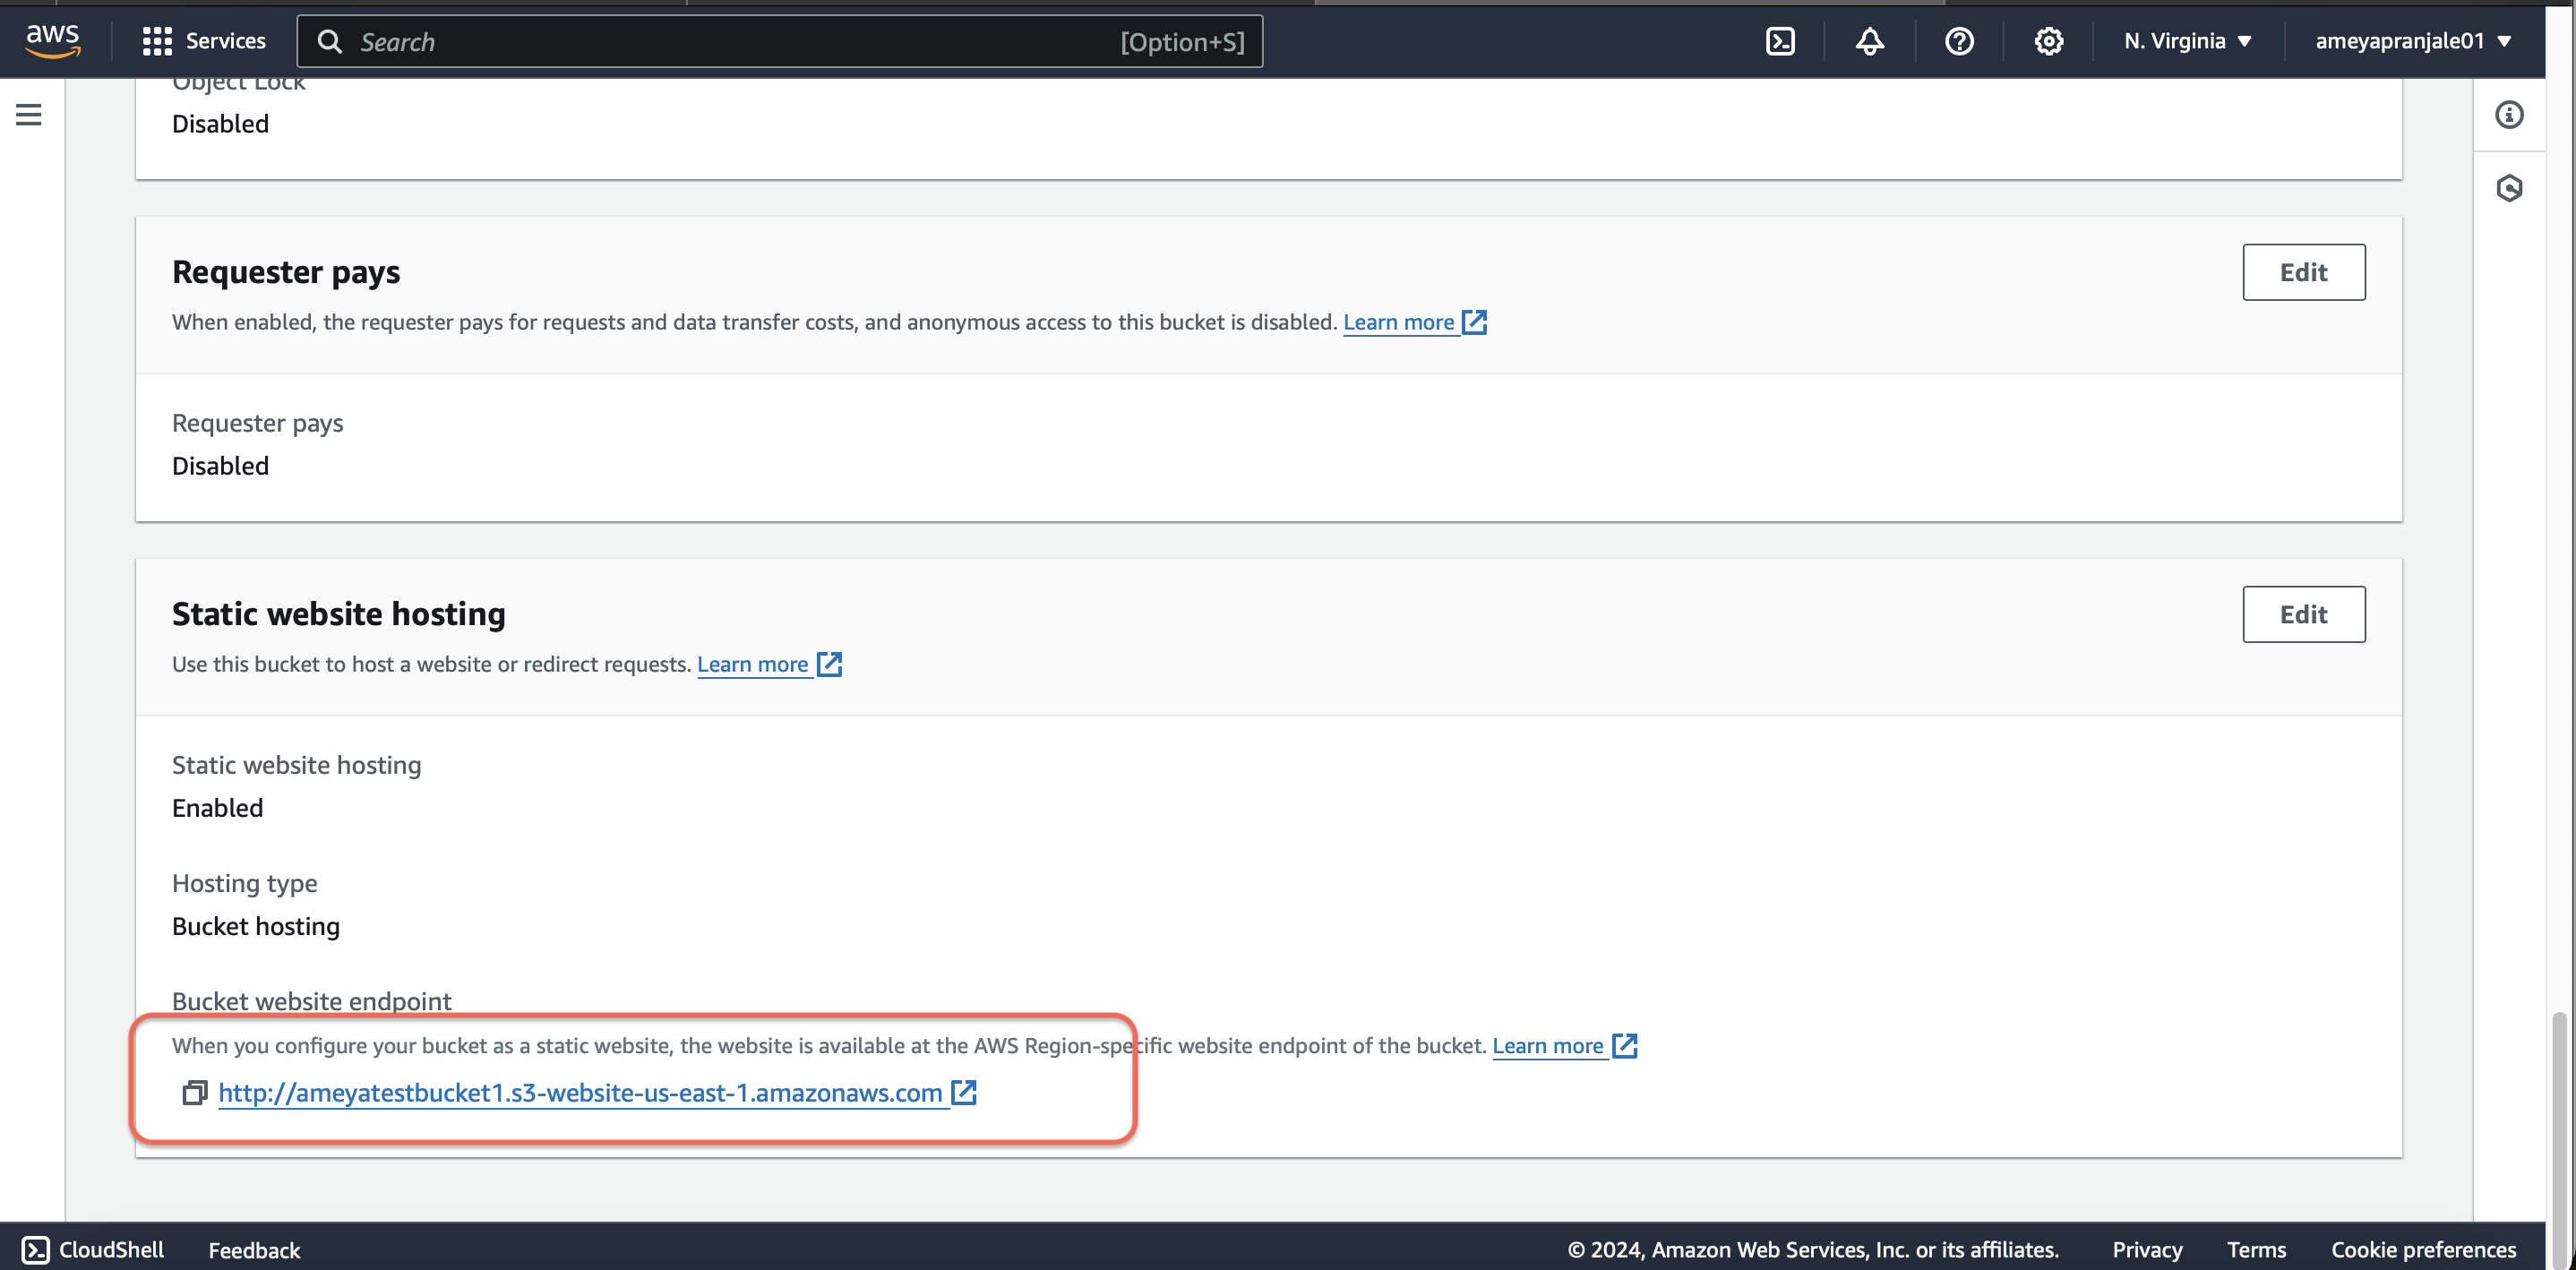Open the N. Virginia region dropdown
Image resolution: width=2576 pixels, height=1270 pixels.
(2188, 41)
